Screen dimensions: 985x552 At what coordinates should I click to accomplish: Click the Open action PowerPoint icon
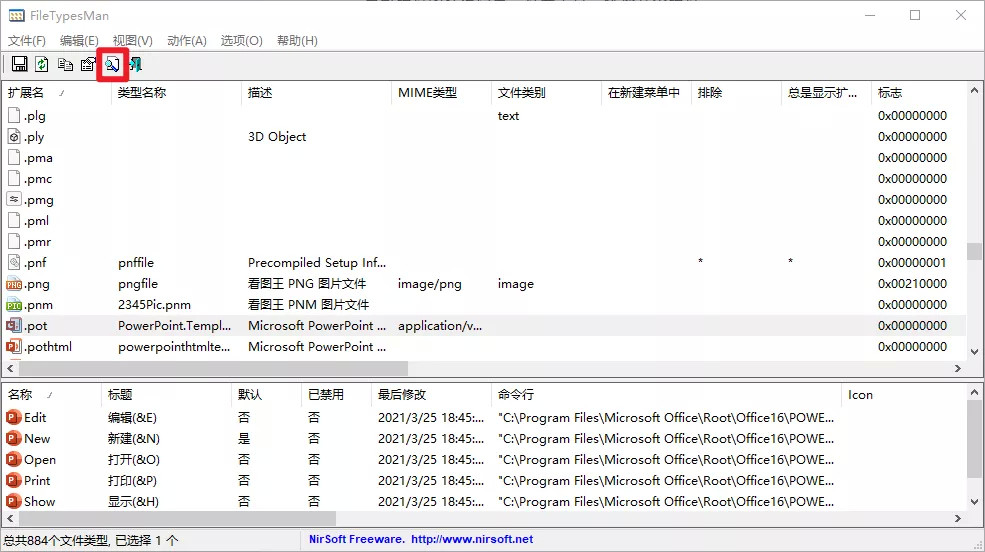(x=13, y=460)
